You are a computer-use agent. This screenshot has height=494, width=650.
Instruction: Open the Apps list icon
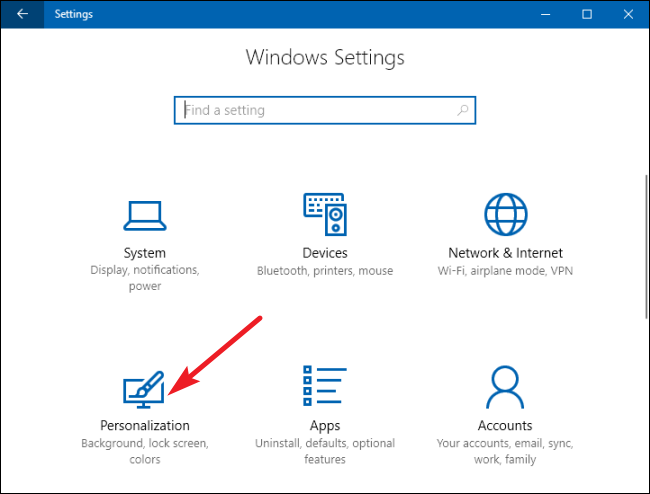(x=325, y=386)
